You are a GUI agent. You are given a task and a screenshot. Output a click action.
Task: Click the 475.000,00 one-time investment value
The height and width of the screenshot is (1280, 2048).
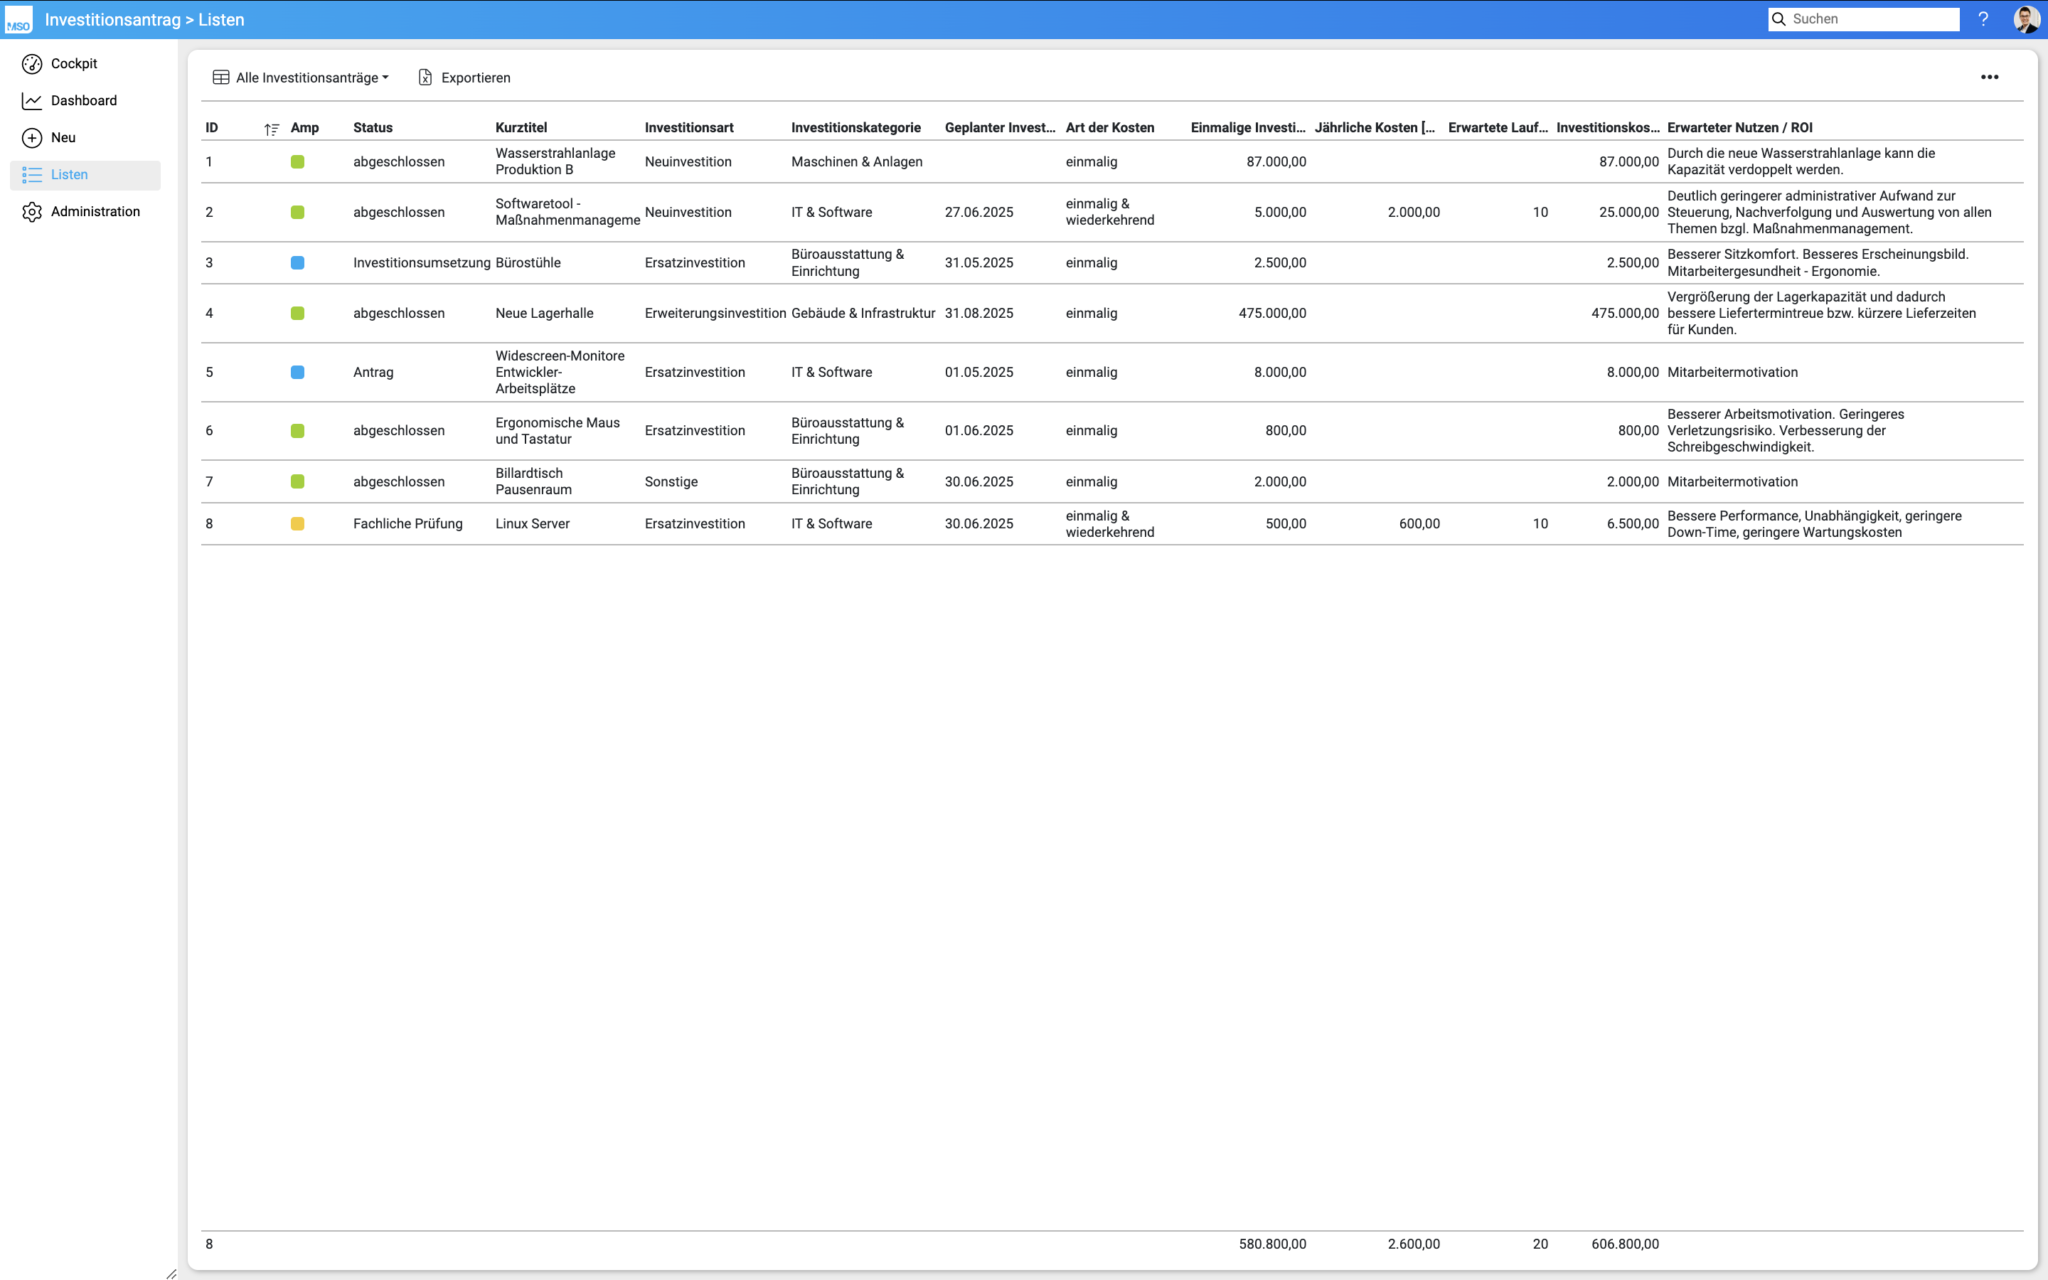(x=1272, y=314)
